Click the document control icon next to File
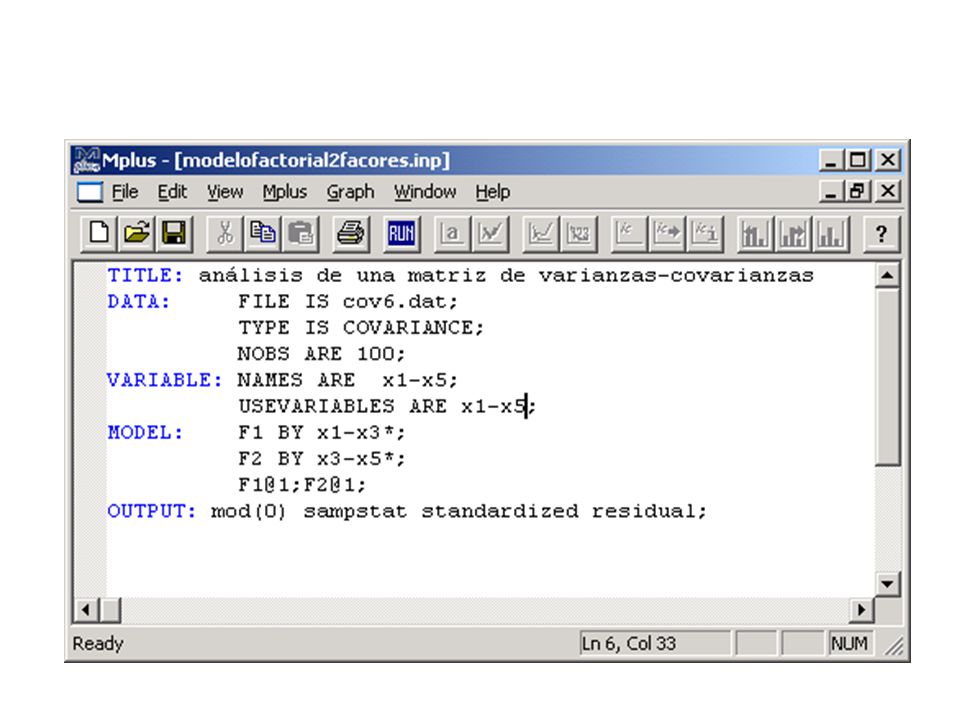 coord(89,192)
